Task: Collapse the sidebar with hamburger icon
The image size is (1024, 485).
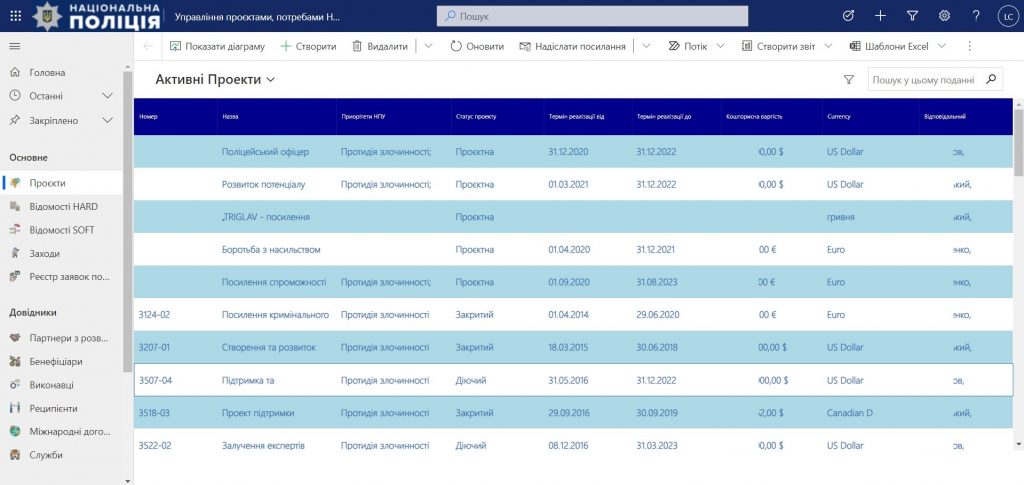Action: pyautogui.click(x=14, y=46)
